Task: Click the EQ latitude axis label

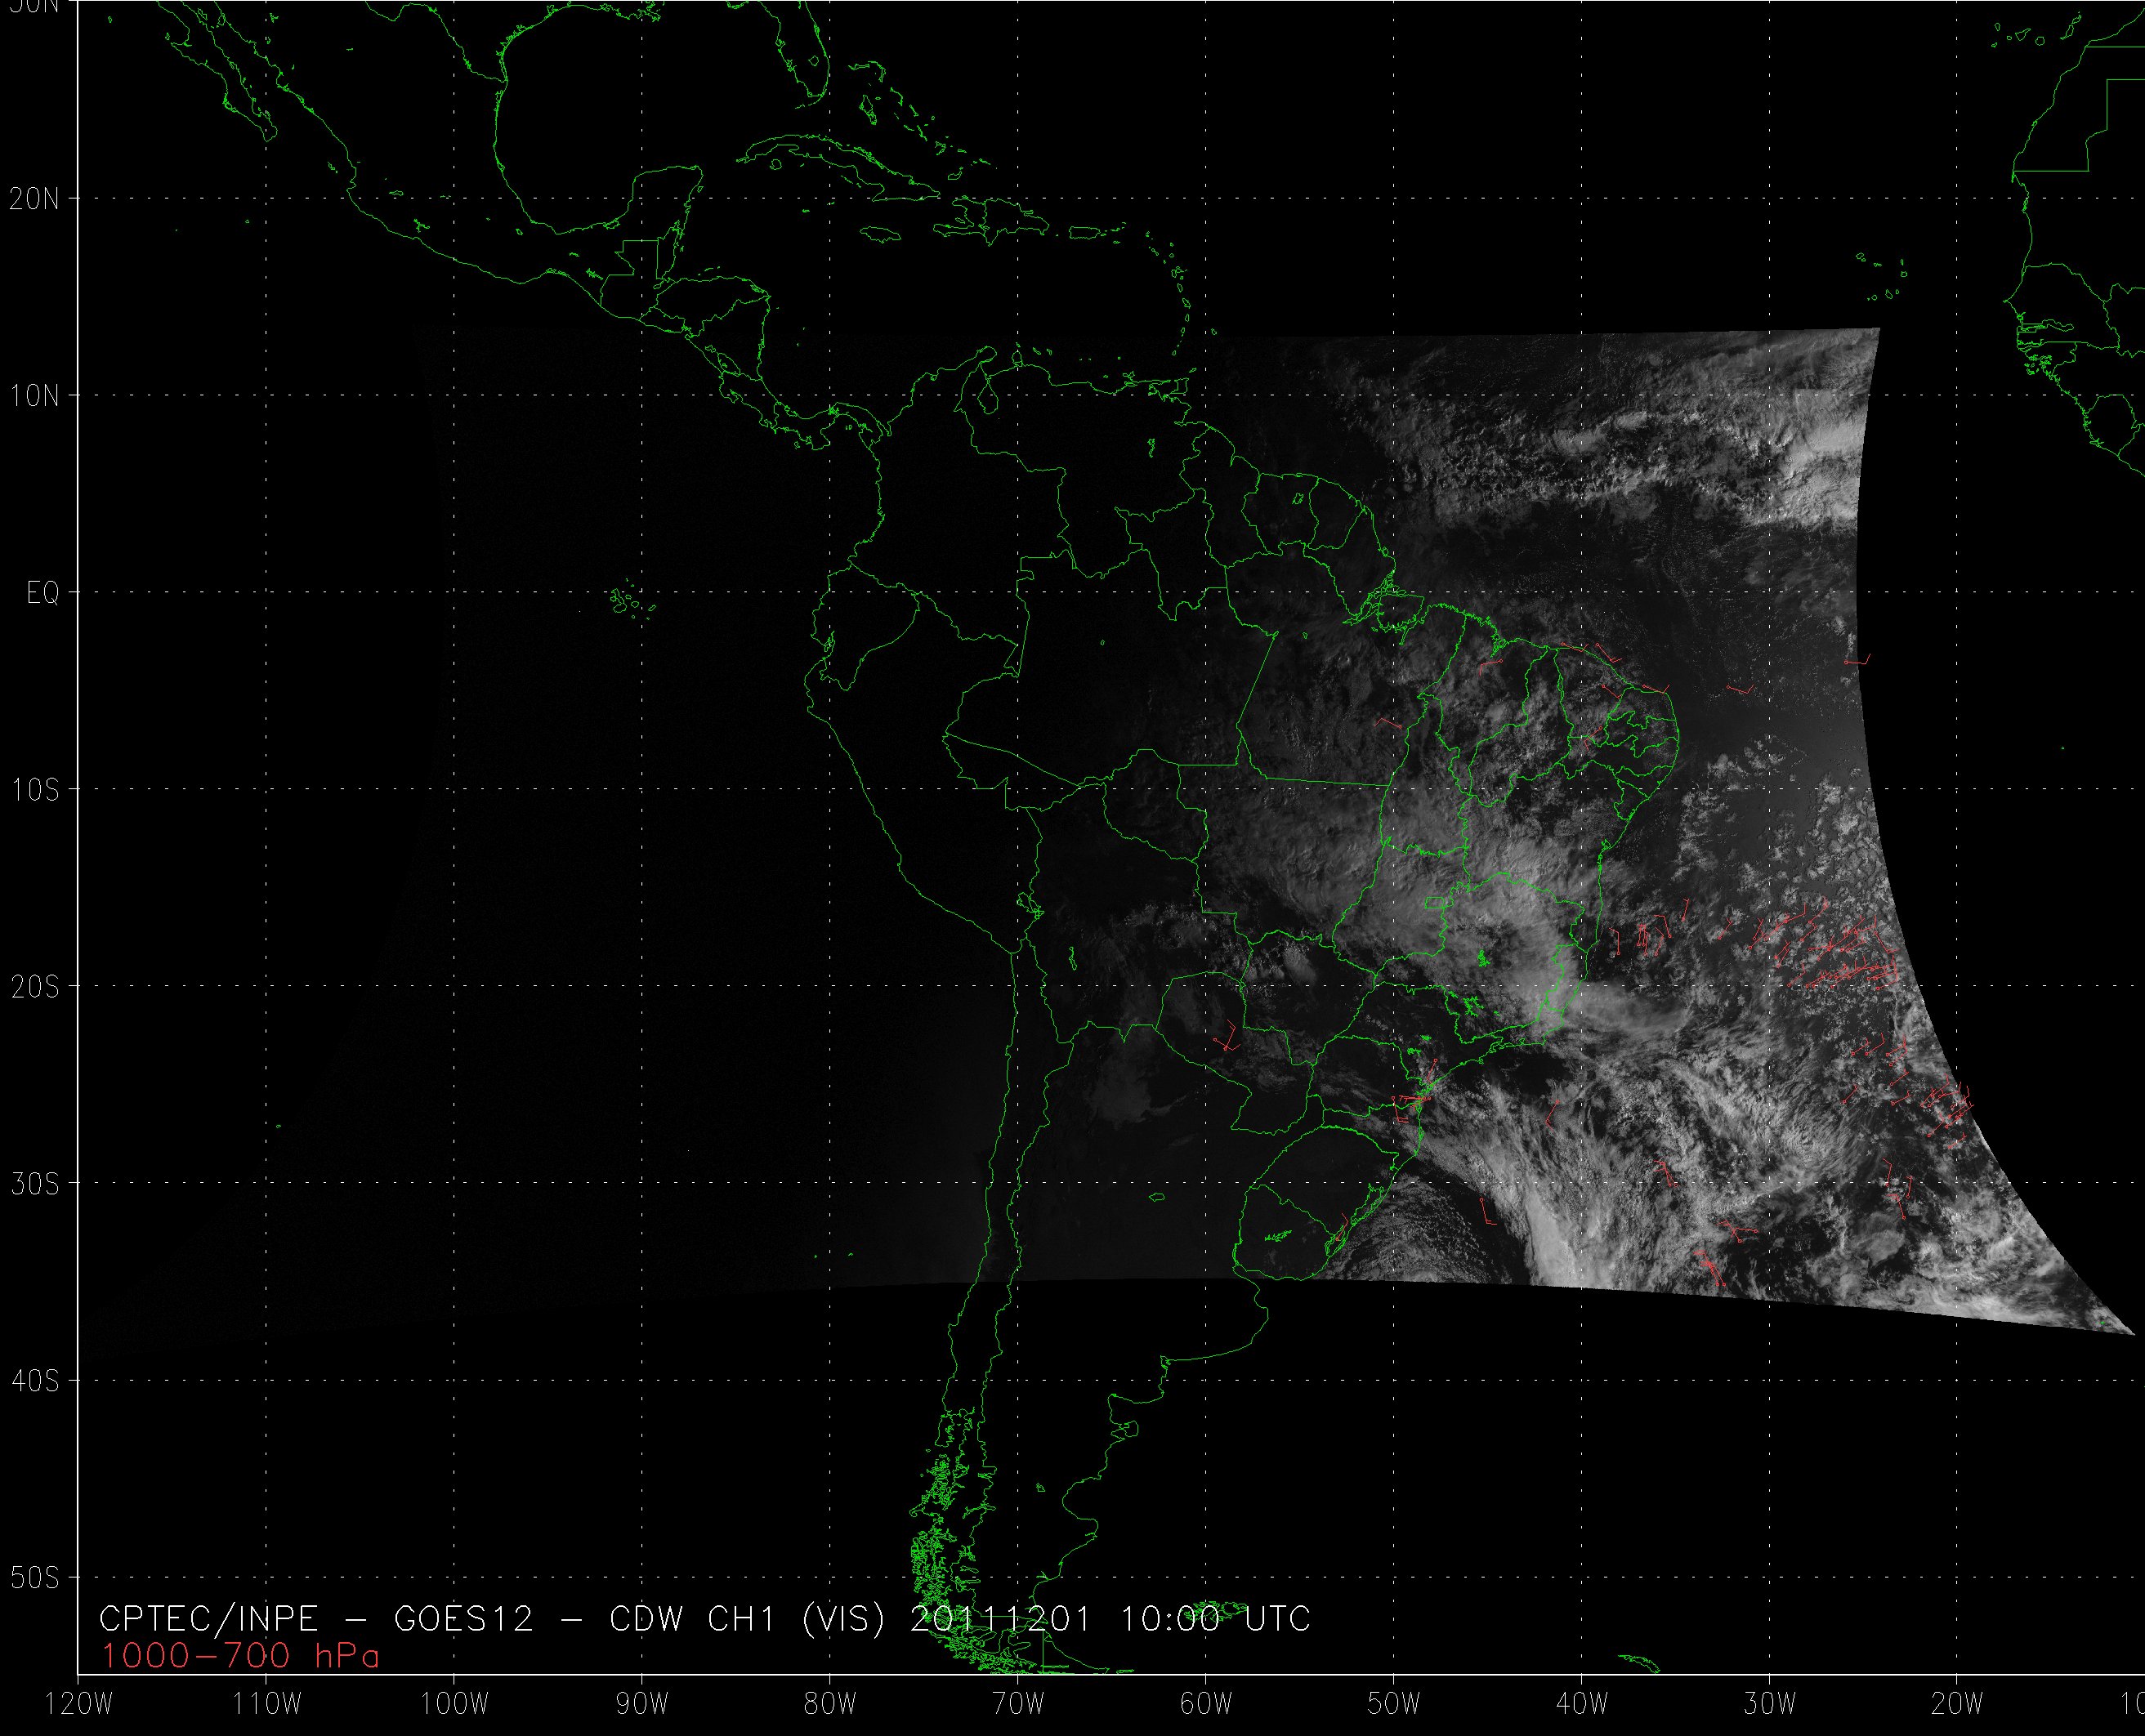Action: 43,593
